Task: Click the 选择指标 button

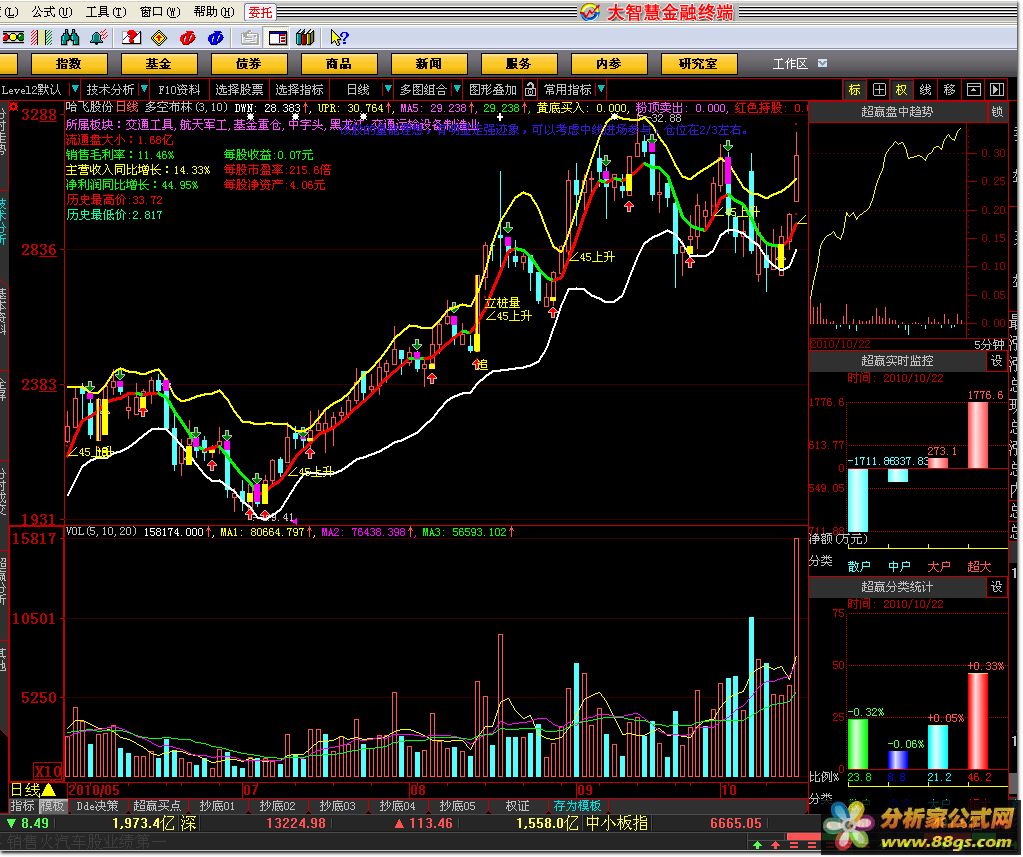Action: pyautogui.click(x=299, y=89)
